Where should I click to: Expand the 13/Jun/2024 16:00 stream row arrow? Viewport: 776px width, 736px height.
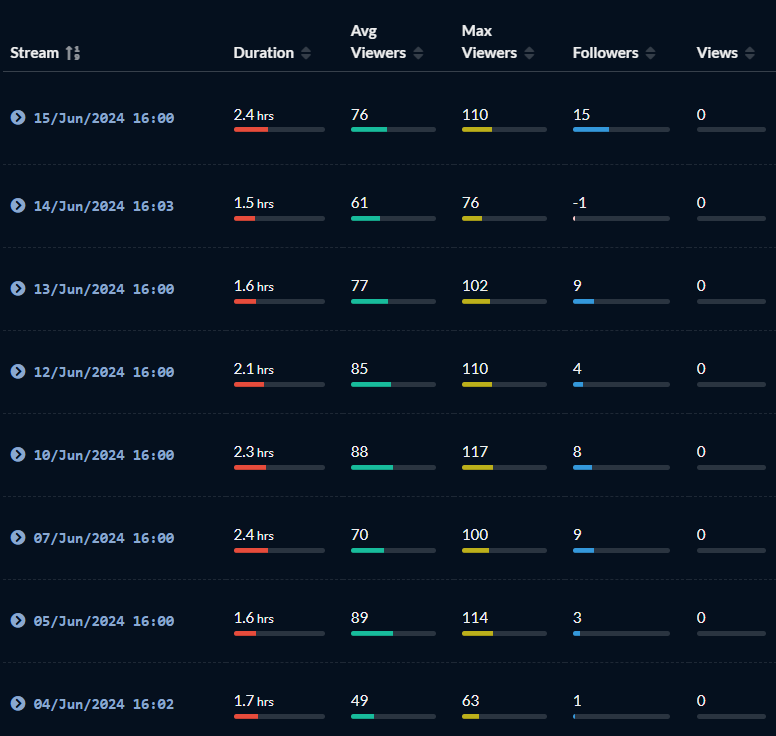(x=17, y=289)
